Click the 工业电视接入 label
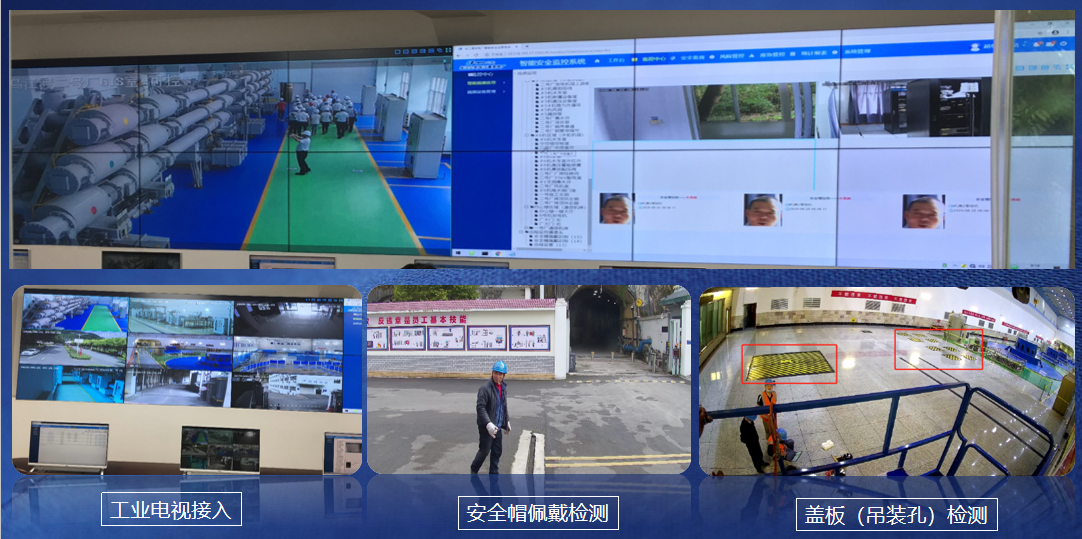 pyautogui.click(x=172, y=509)
